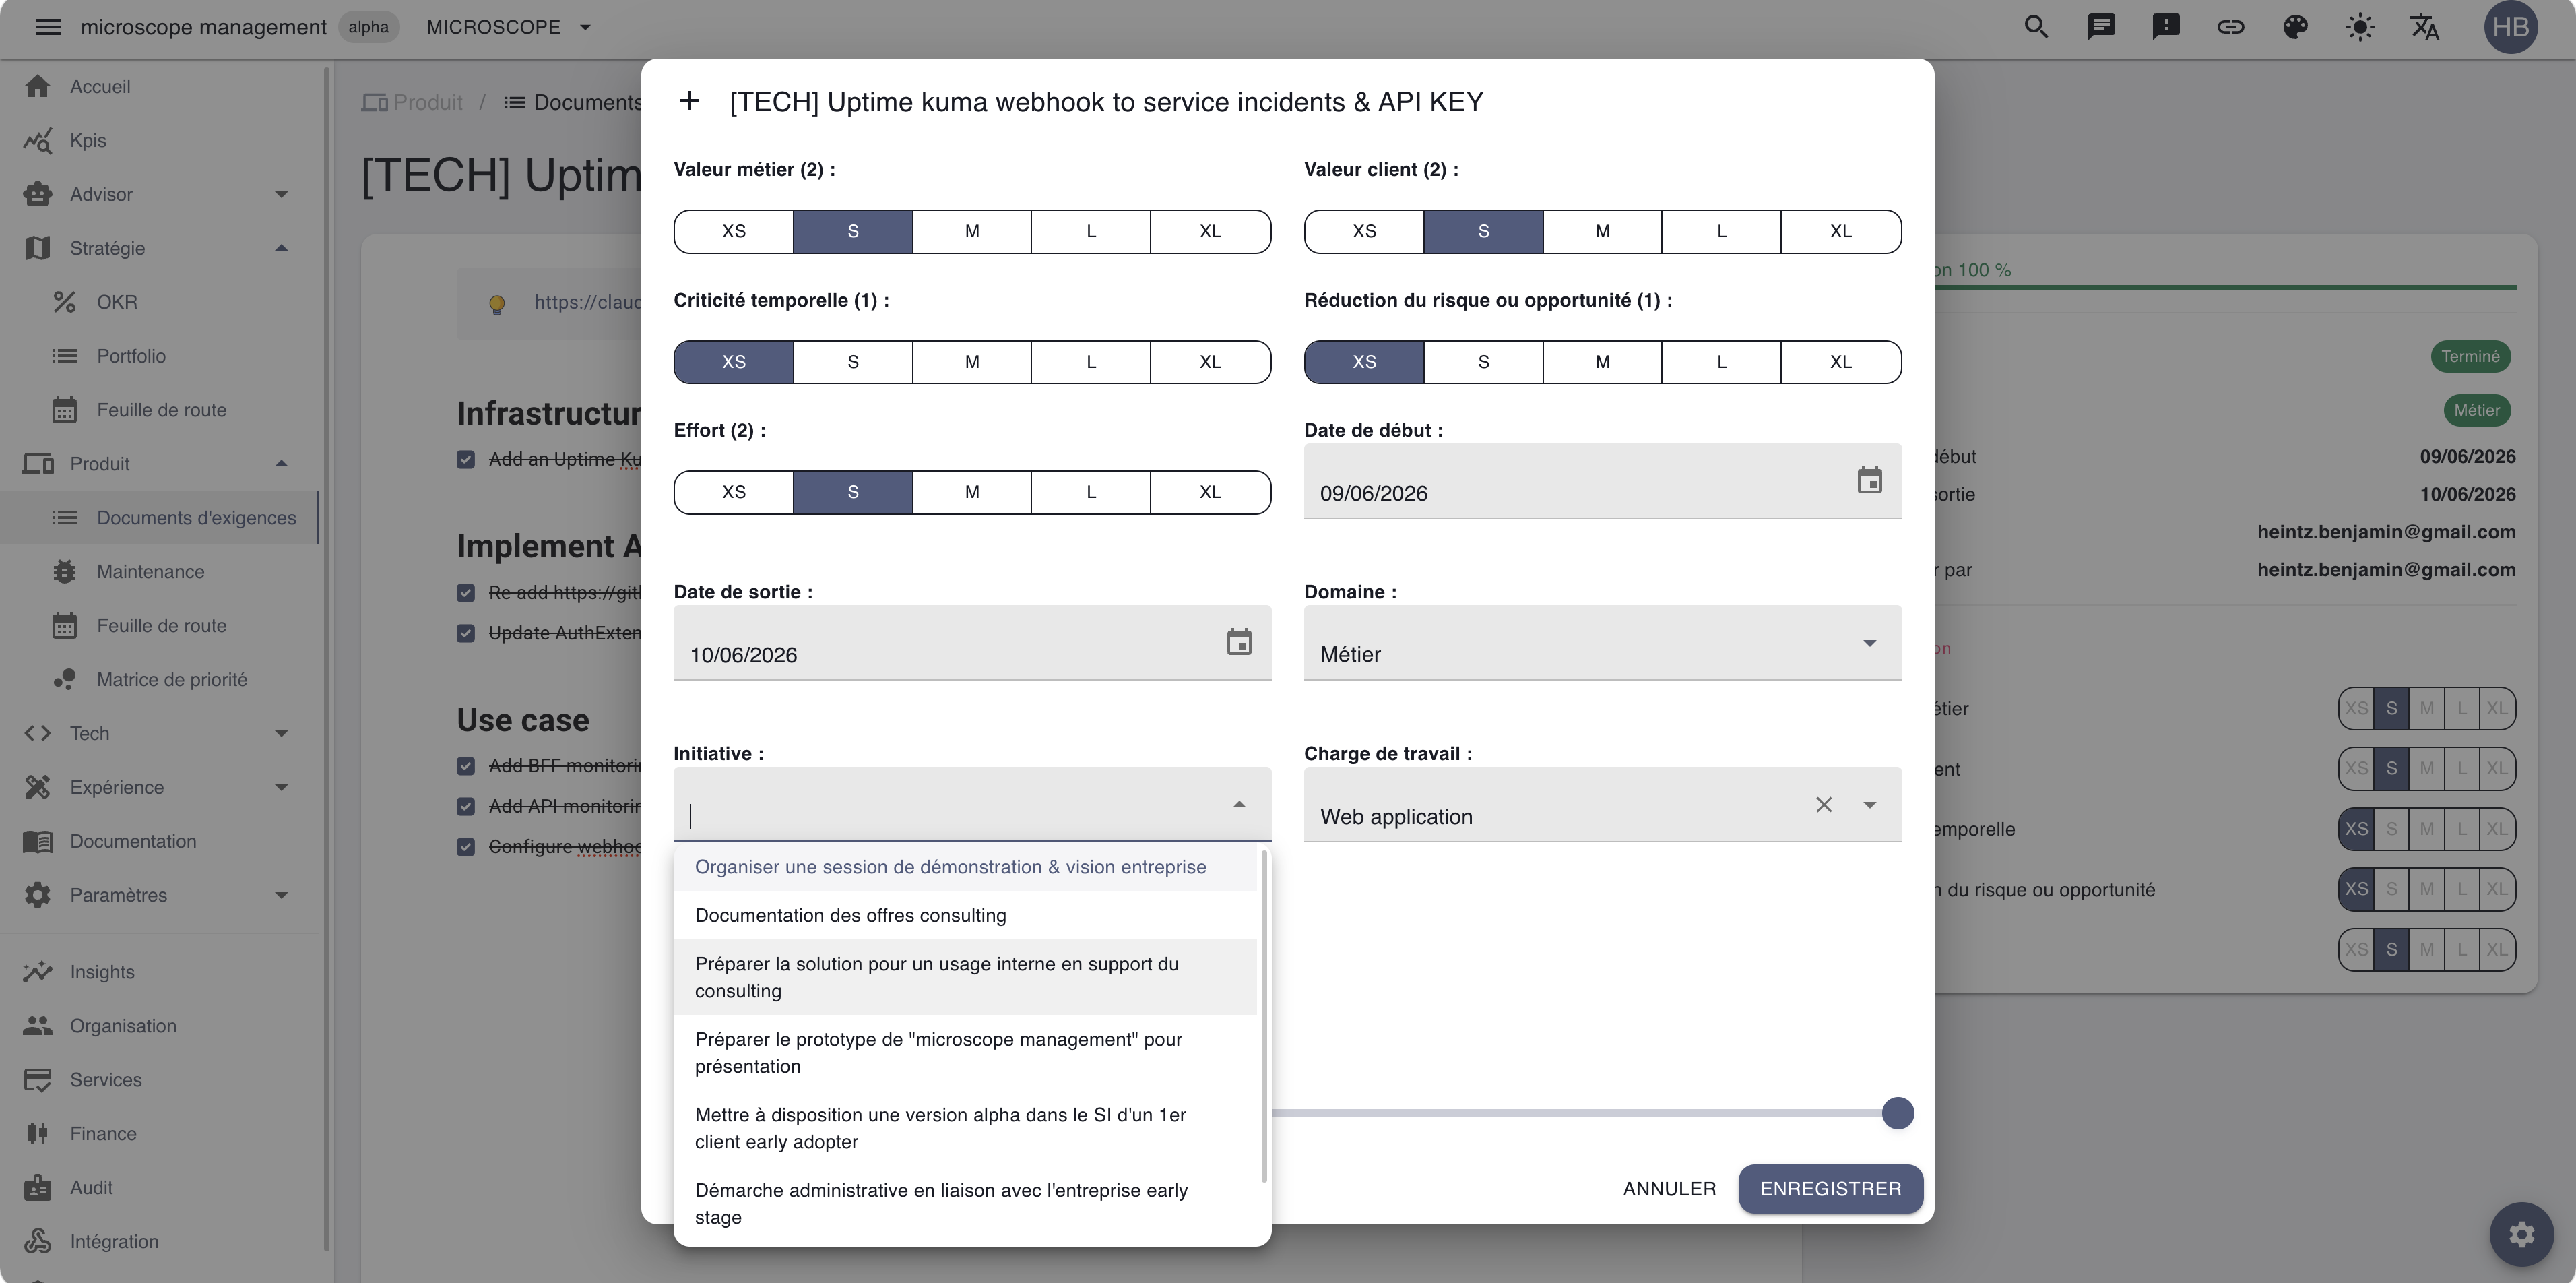Collapse the Produit sidebar section

click(x=281, y=464)
